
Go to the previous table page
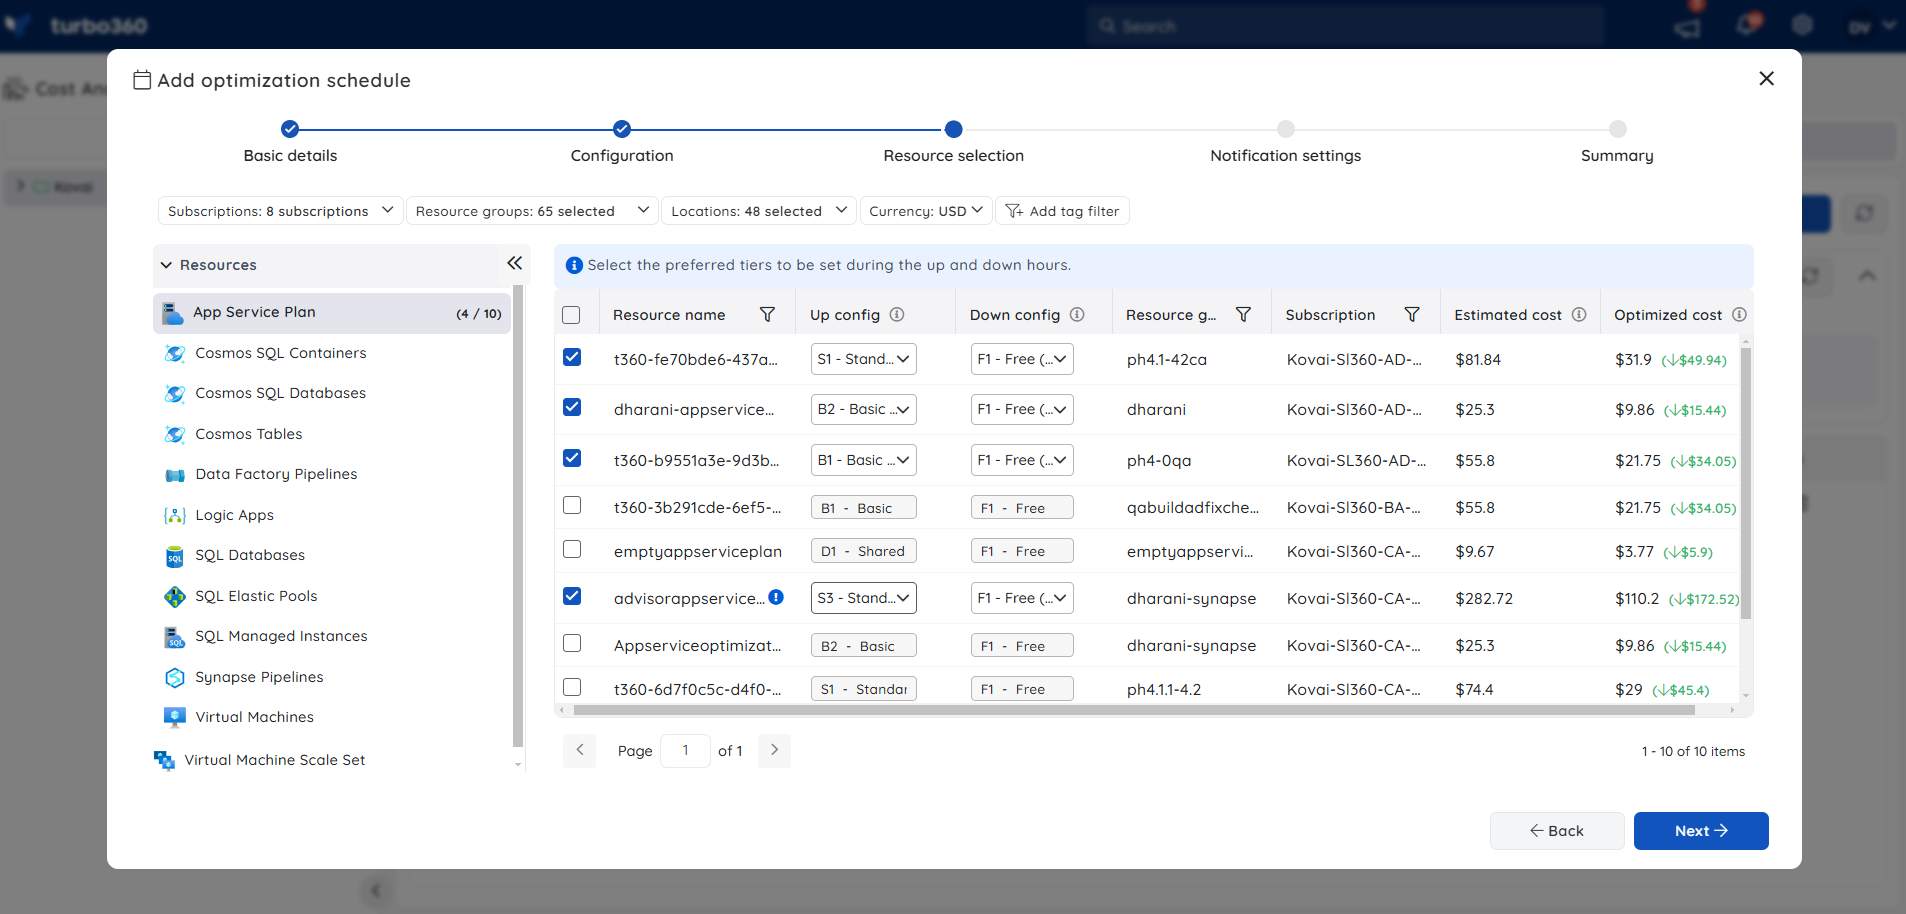[x=580, y=750]
